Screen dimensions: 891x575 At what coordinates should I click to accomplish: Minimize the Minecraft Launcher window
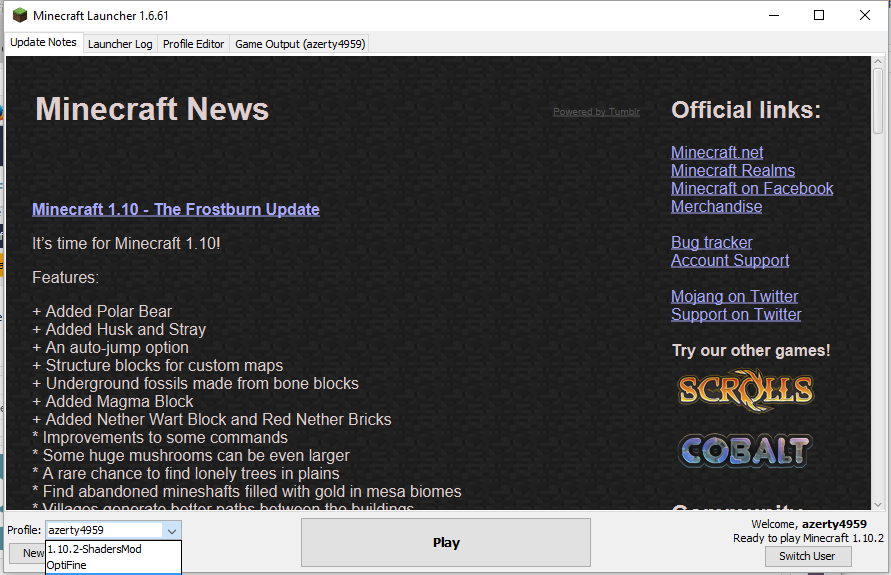pos(773,15)
